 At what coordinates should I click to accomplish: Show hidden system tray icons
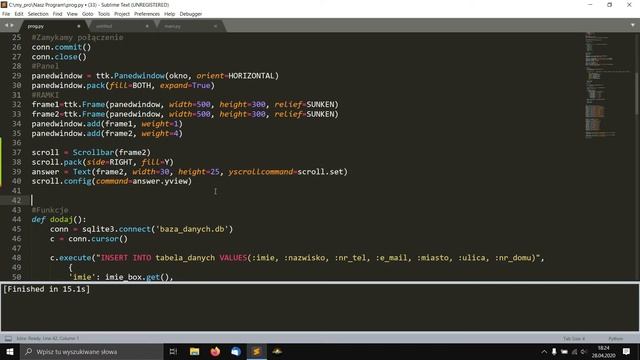pos(544,352)
